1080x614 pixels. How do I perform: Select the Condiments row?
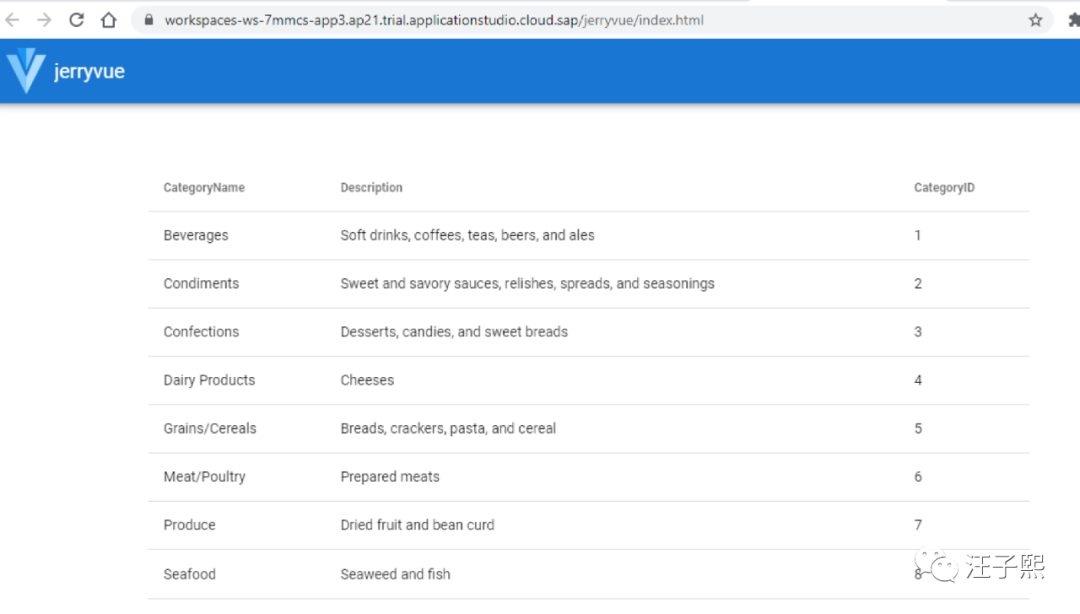[201, 284]
